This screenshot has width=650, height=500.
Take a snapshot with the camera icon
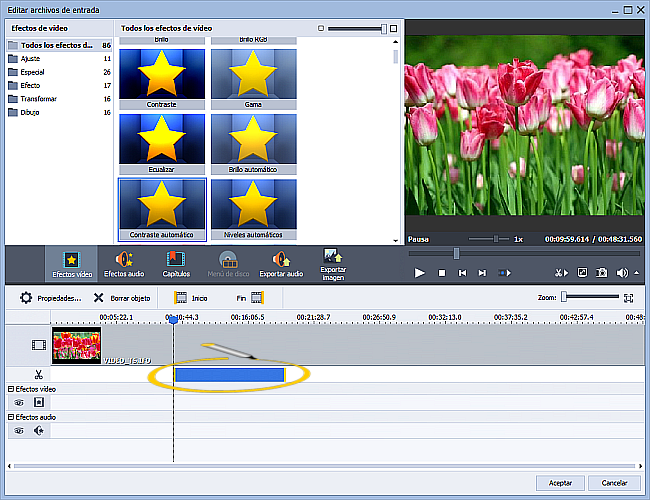(602, 272)
